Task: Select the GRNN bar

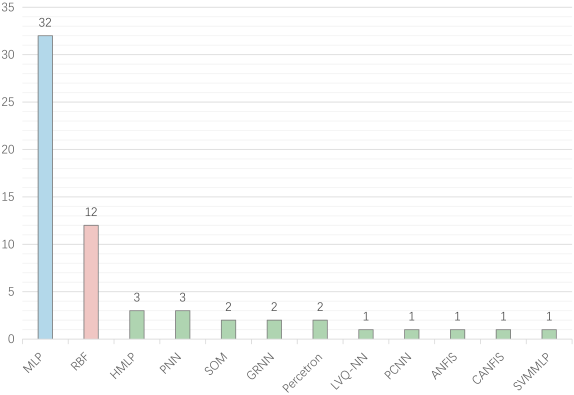Action: (x=274, y=329)
